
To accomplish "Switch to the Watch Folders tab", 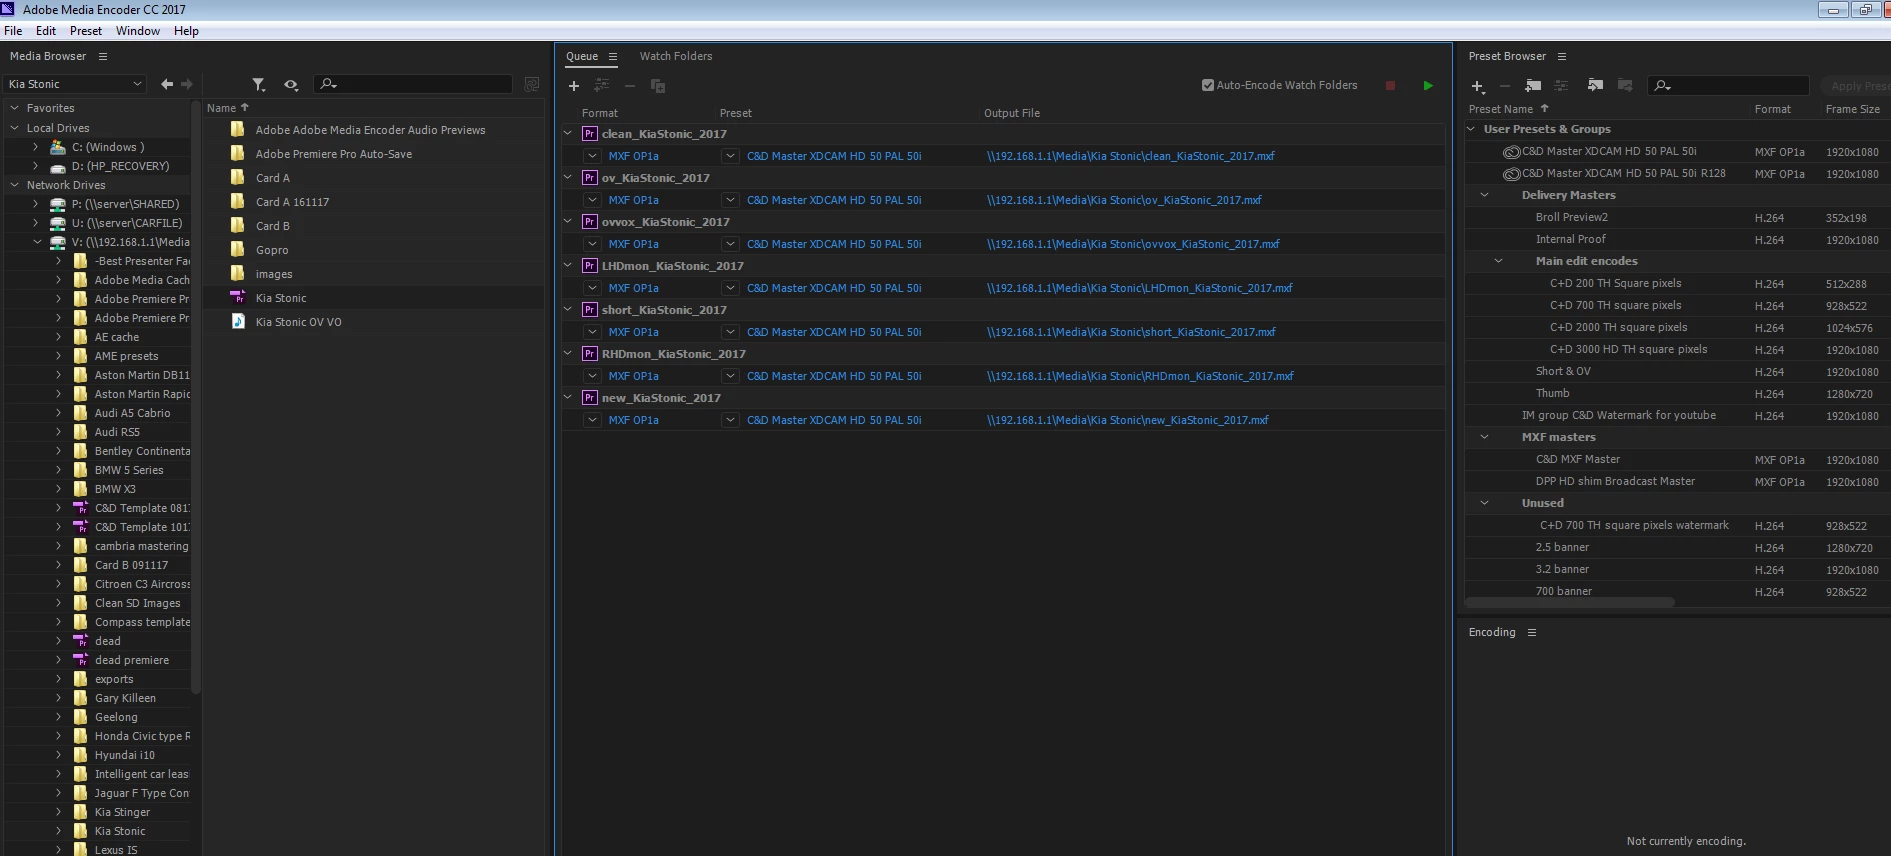I will tap(676, 56).
